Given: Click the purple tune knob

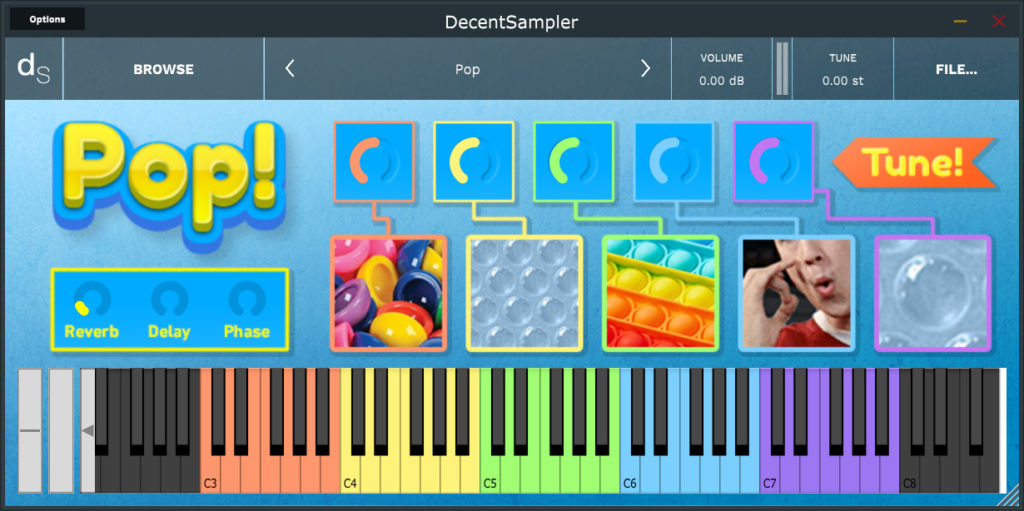Looking at the screenshot, I should 774,161.
